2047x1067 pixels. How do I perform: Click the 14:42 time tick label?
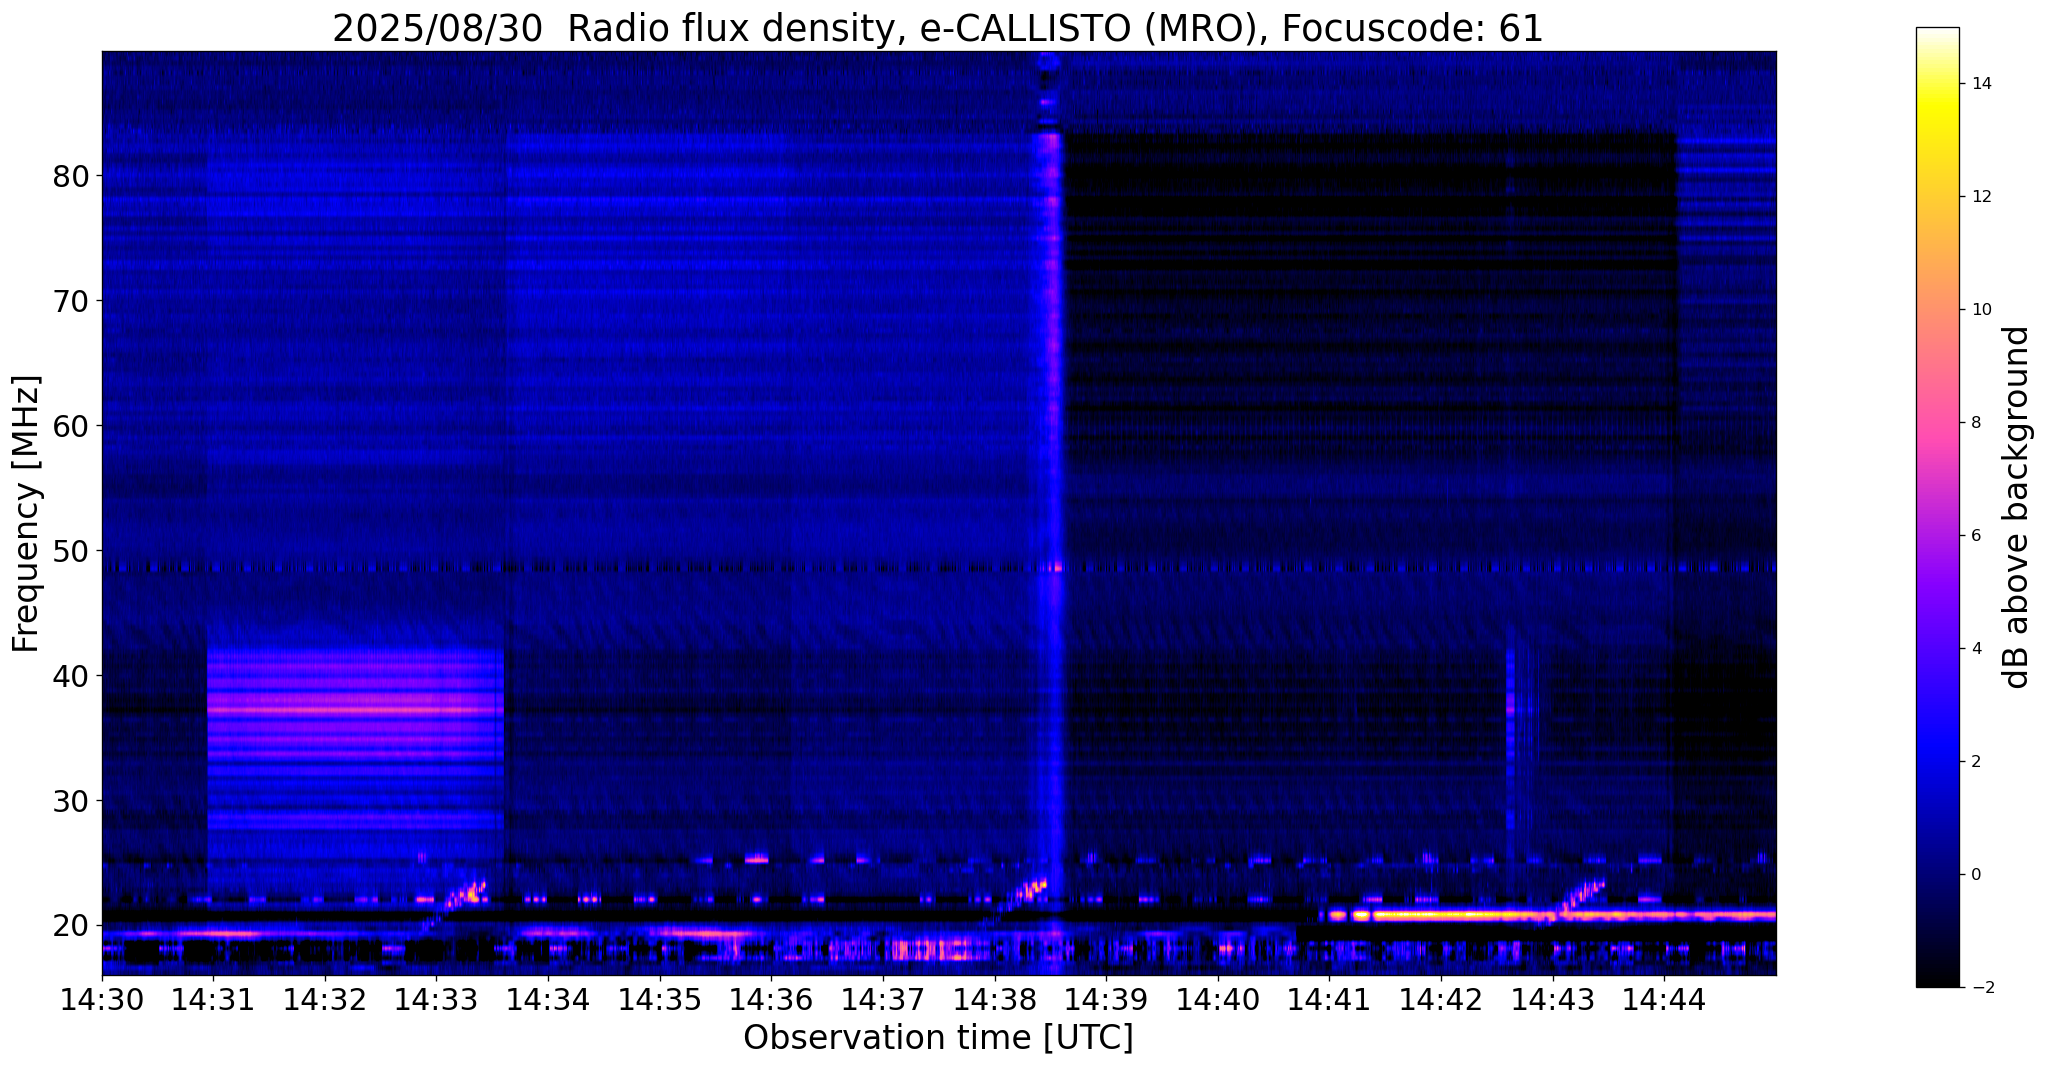point(1441,999)
